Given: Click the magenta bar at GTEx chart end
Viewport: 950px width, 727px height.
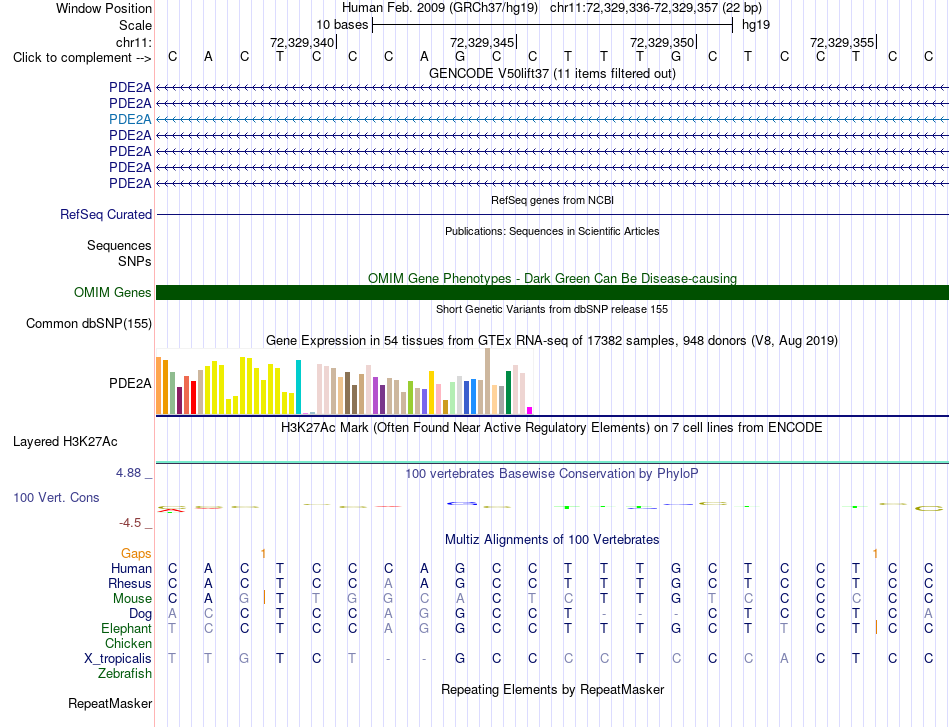Looking at the screenshot, I should (530, 411).
